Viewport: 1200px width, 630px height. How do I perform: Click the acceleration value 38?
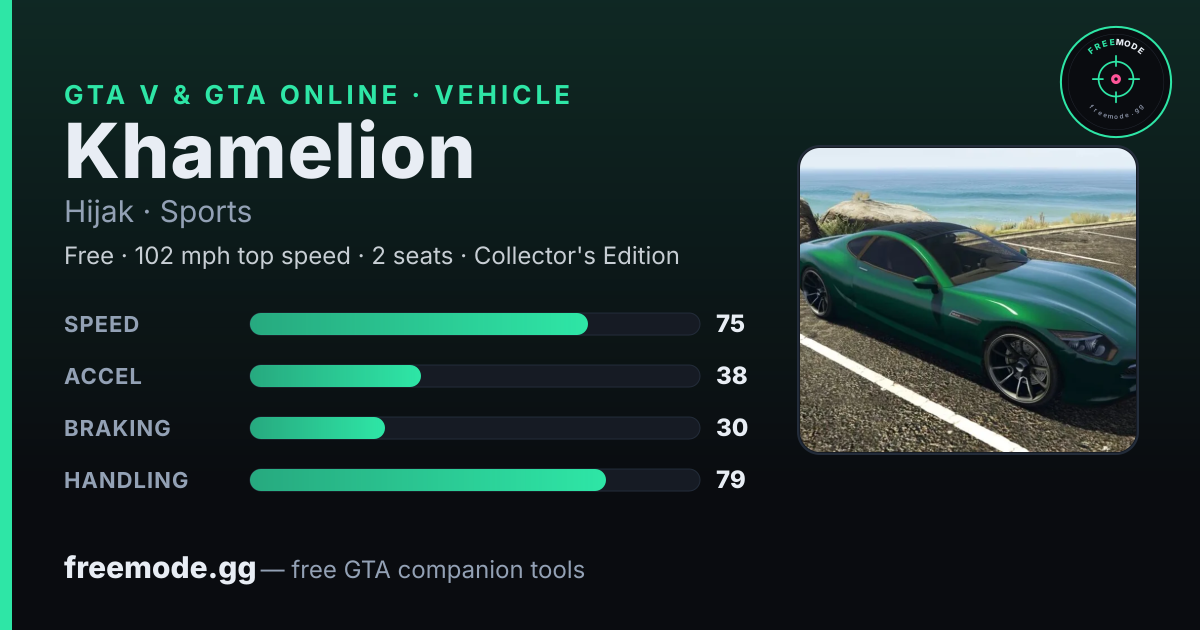click(732, 376)
